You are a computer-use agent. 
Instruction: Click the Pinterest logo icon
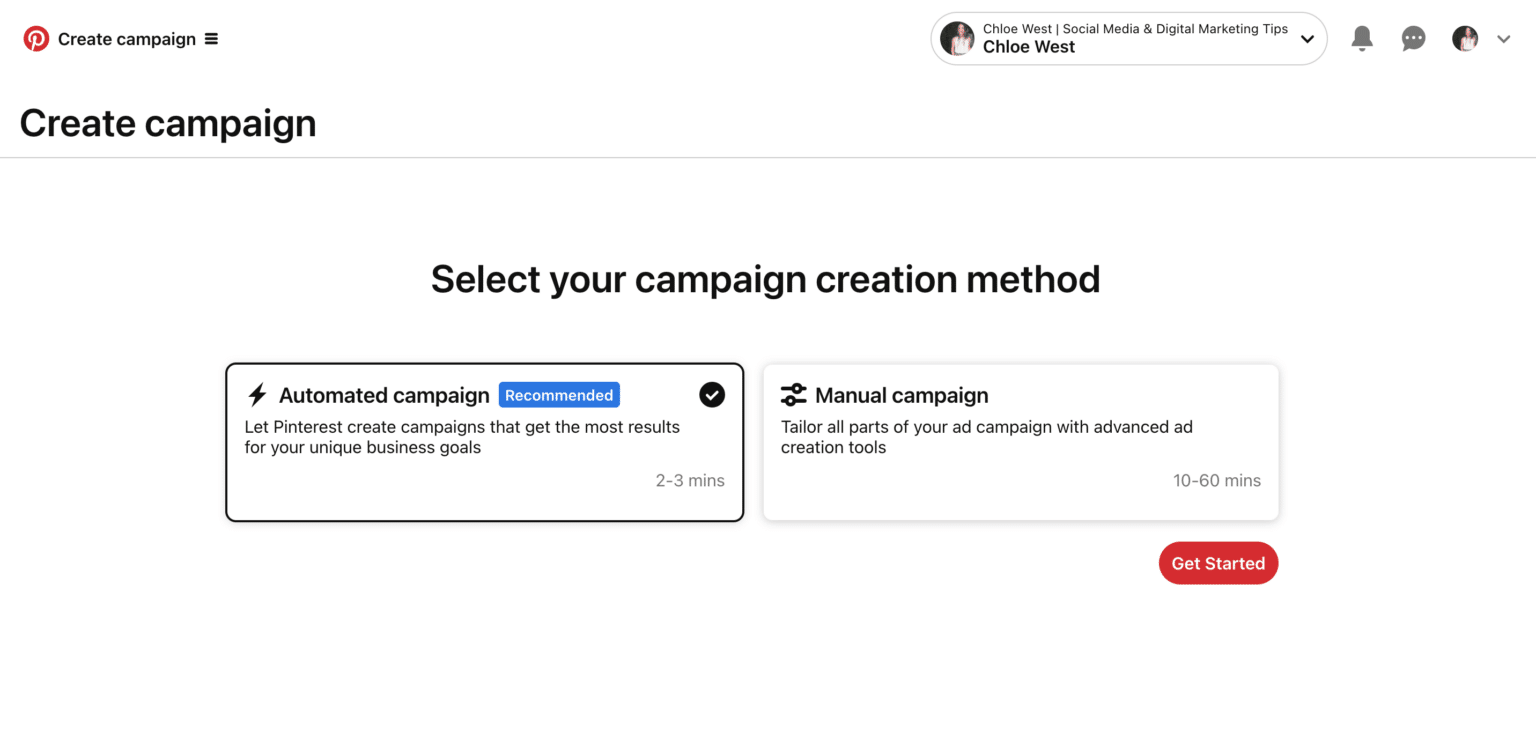point(37,38)
